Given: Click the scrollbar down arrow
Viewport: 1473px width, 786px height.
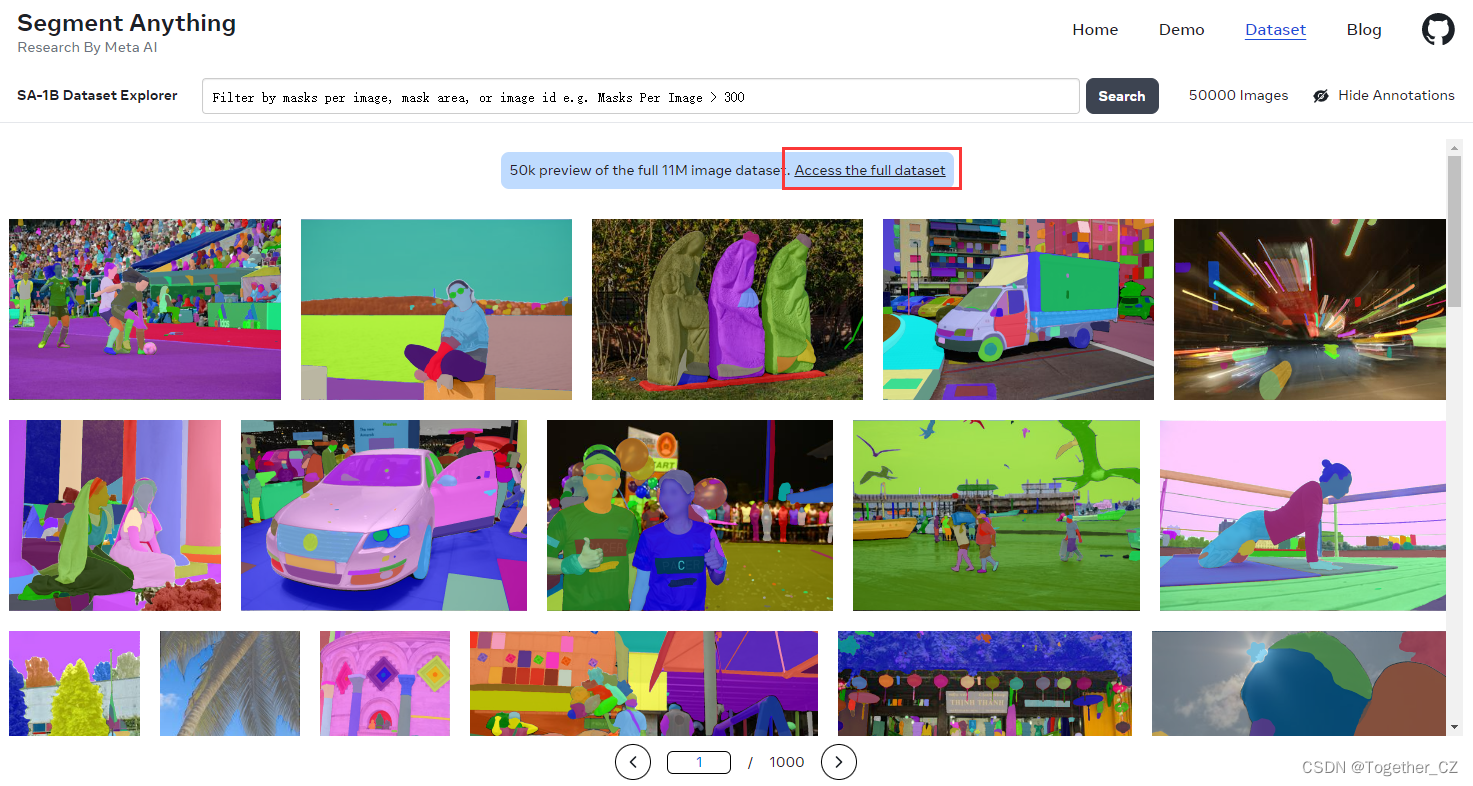Looking at the screenshot, I should coord(1455,727).
